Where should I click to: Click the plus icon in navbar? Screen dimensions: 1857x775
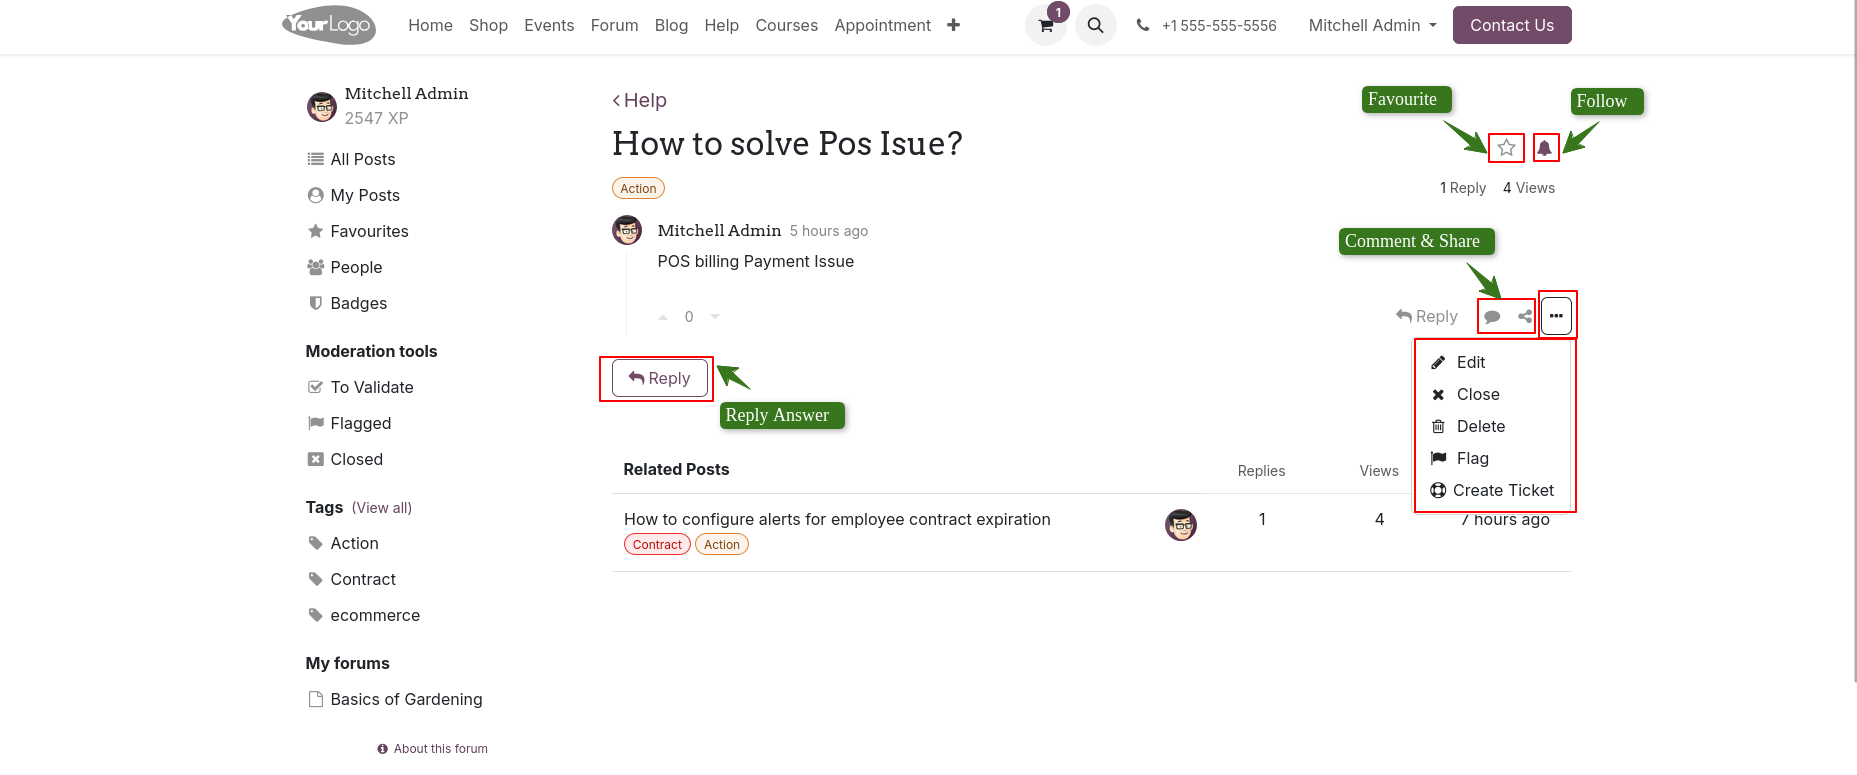click(x=953, y=25)
